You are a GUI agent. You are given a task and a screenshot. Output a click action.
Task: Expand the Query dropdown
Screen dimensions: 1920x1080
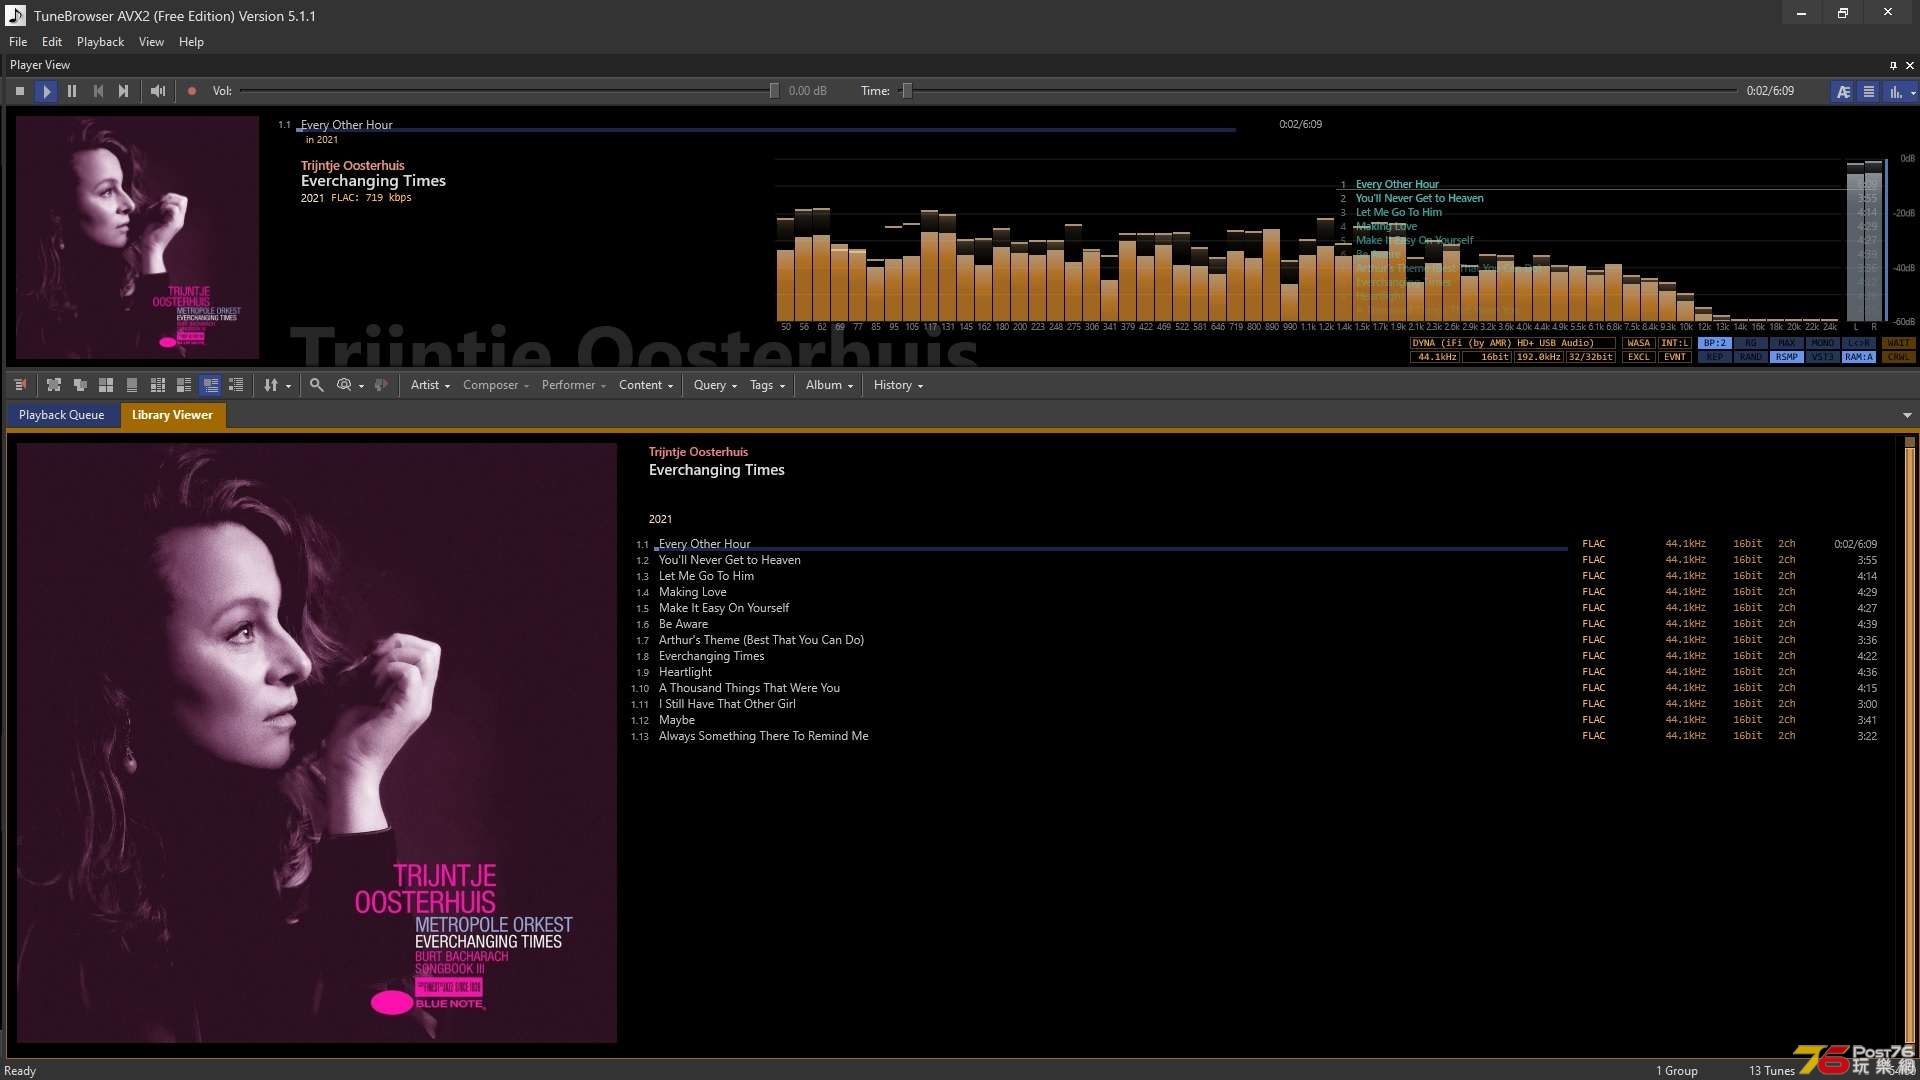point(715,385)
